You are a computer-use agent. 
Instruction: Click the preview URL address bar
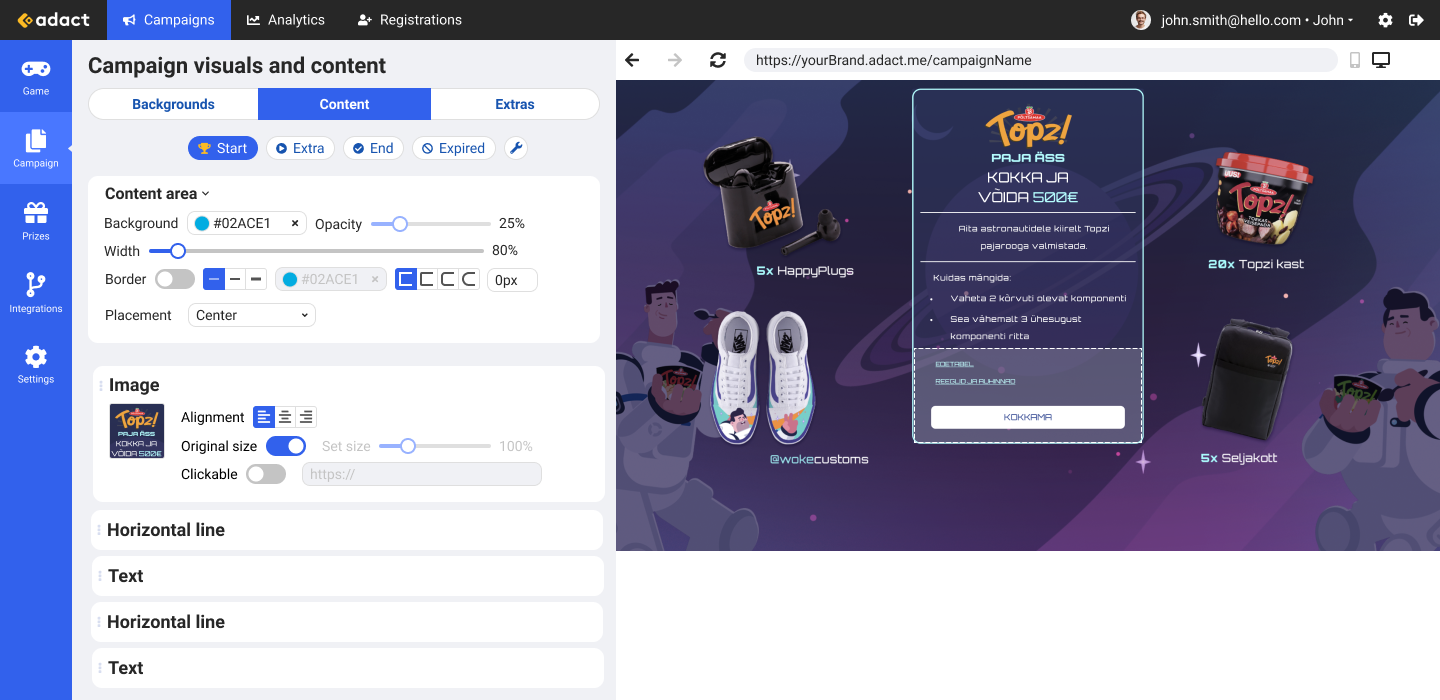[1040, 60]
